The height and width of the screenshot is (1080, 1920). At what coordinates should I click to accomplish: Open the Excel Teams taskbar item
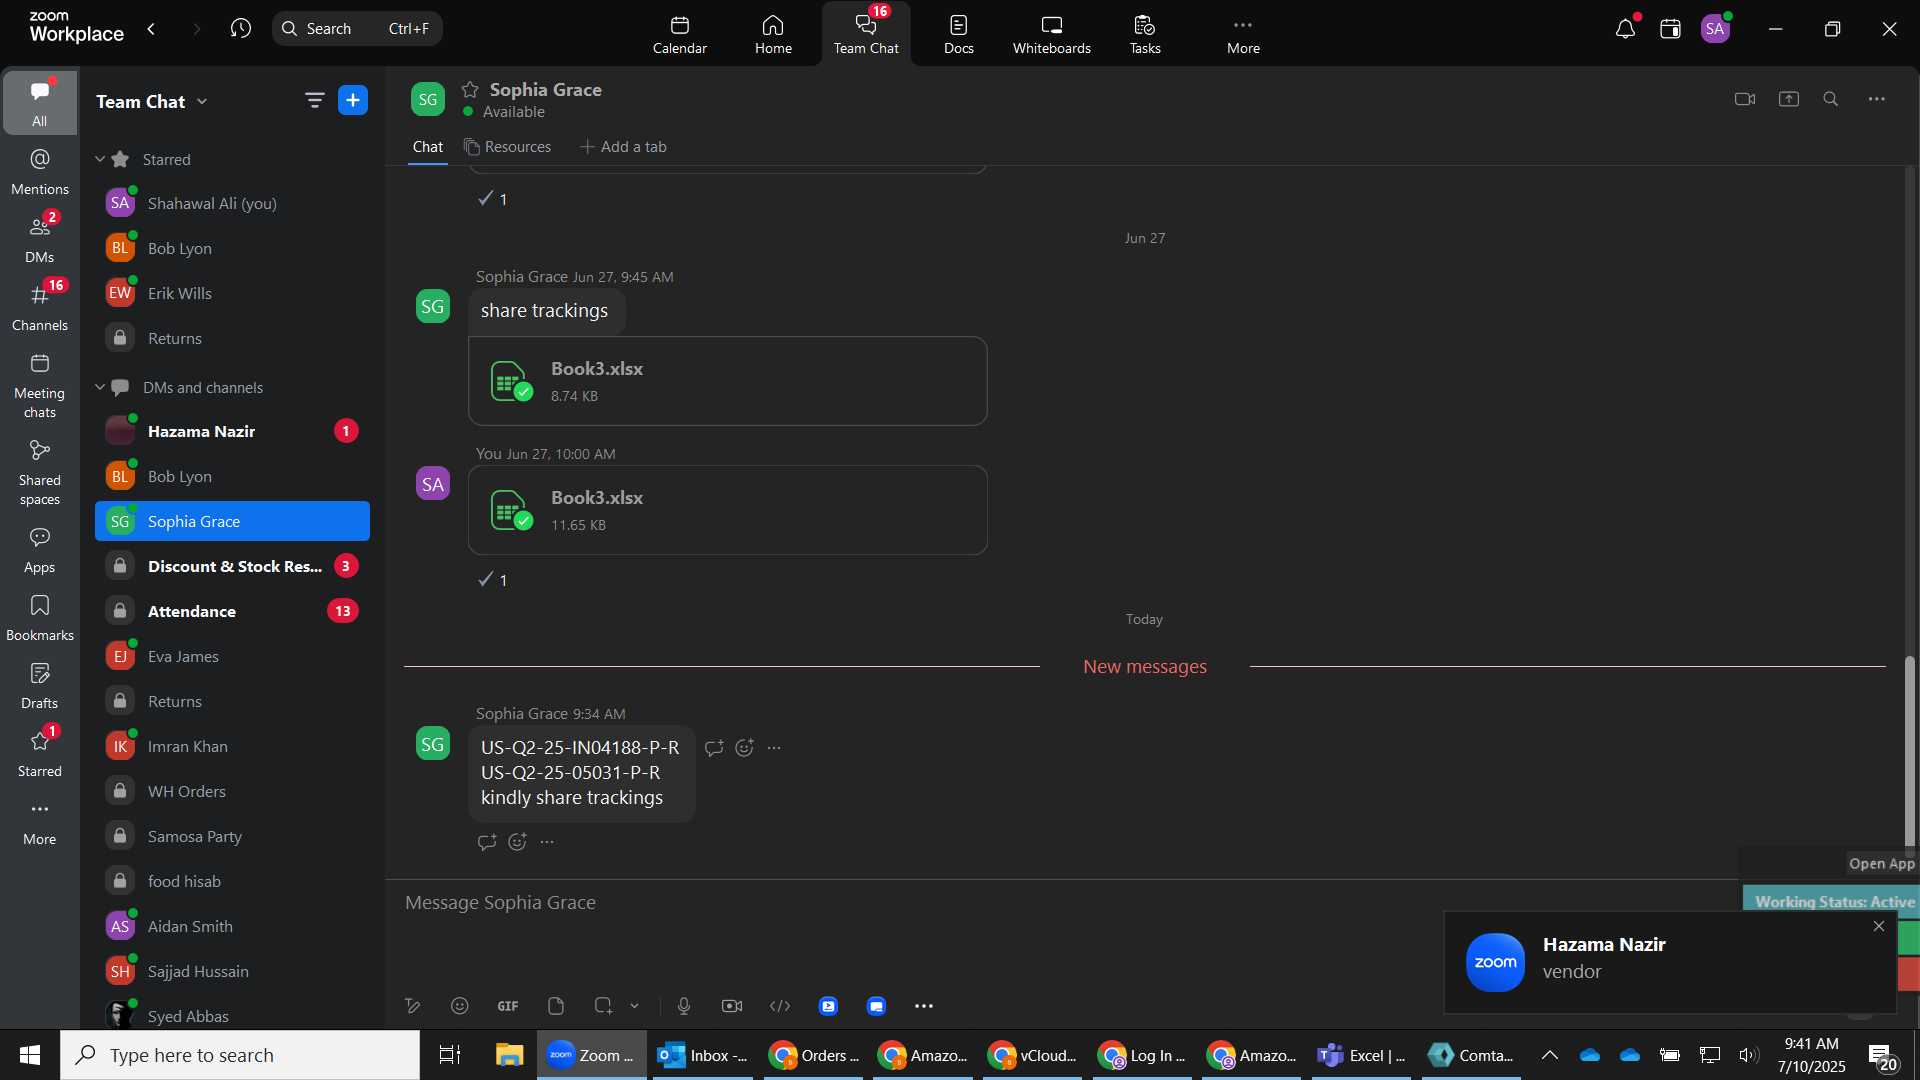click(x=1363, y=1055)
